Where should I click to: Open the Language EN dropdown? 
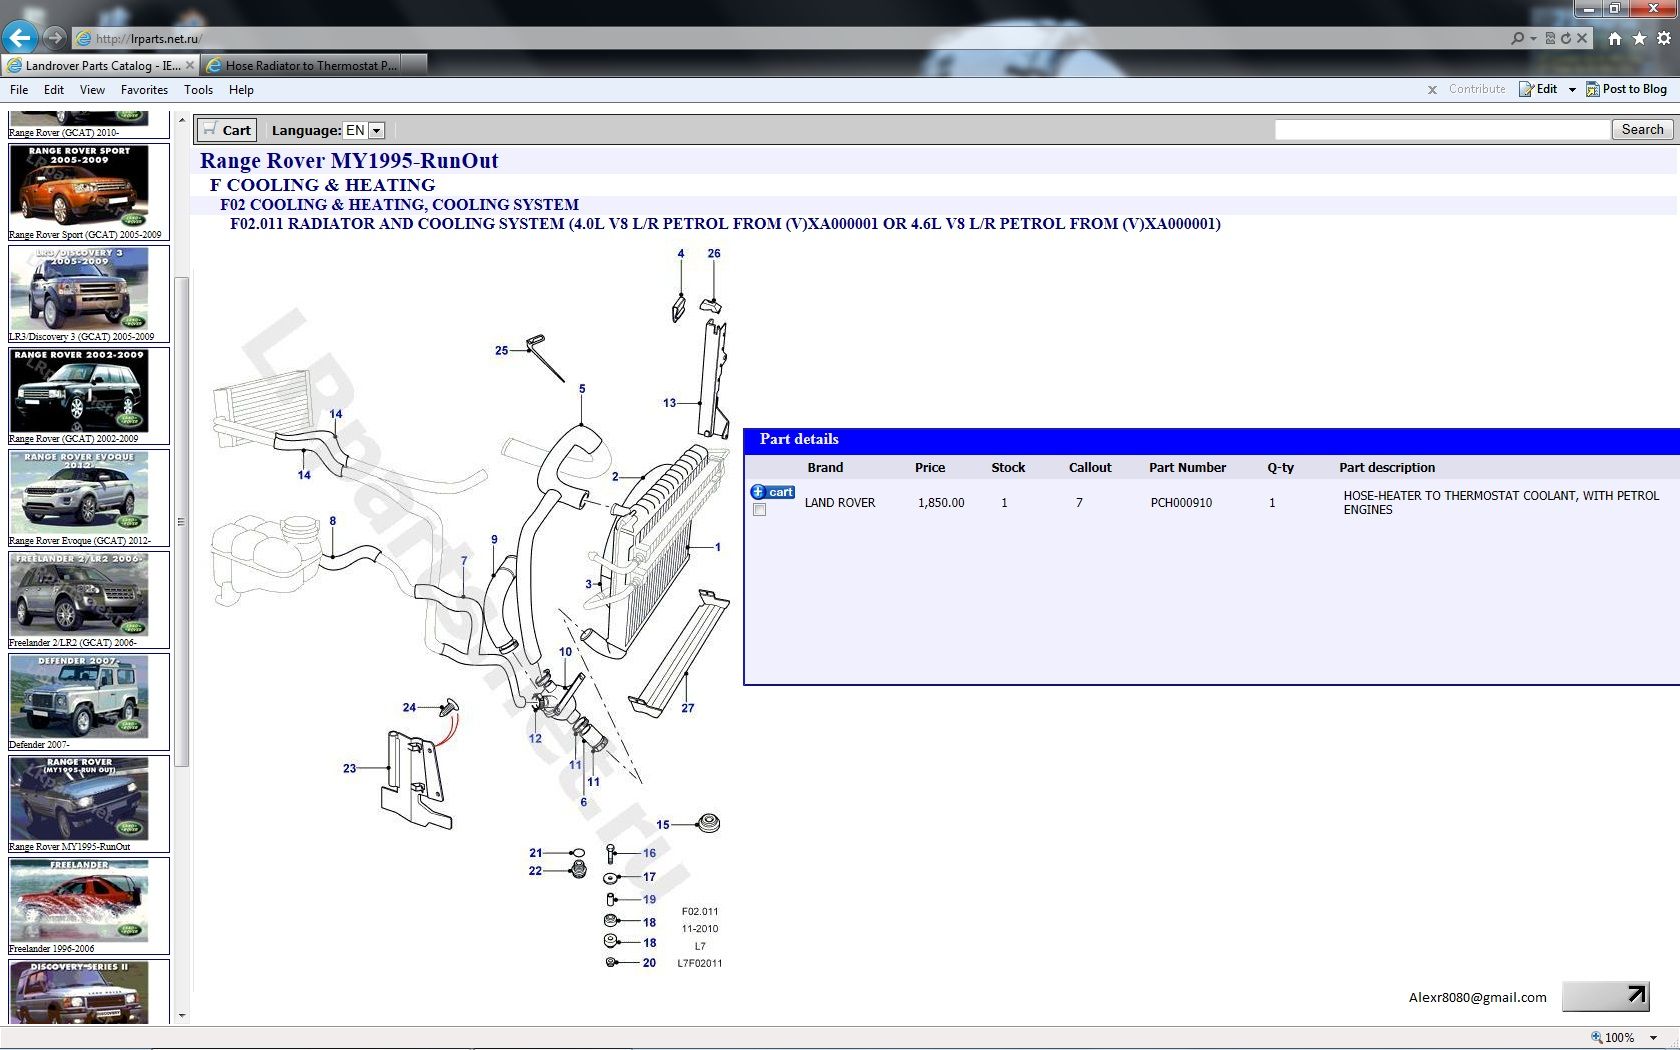pos(364,130)
